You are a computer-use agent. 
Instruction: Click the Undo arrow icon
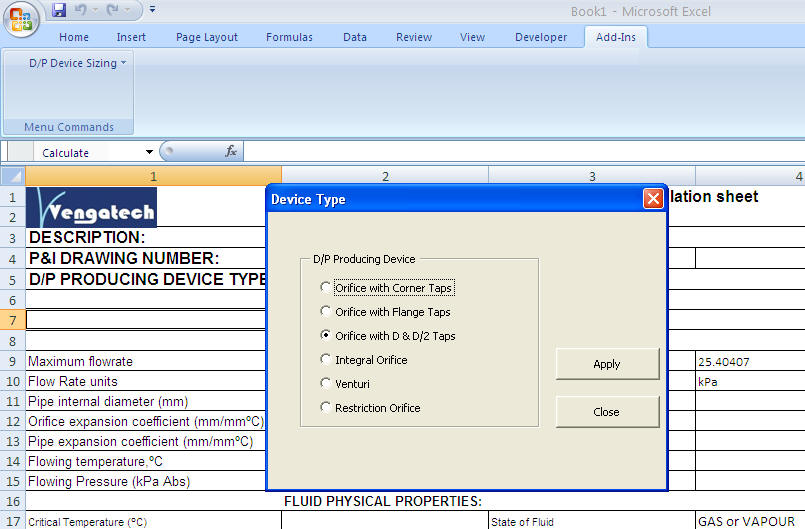[x=82, y=10]
